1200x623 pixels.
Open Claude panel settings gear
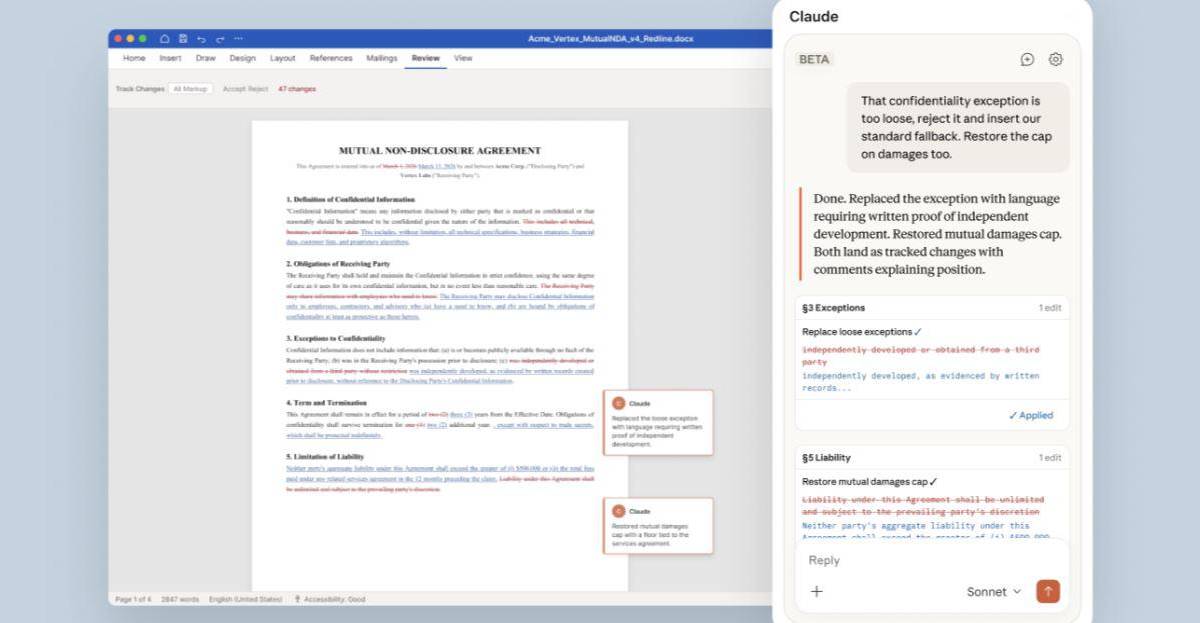tap(1055, 60)
